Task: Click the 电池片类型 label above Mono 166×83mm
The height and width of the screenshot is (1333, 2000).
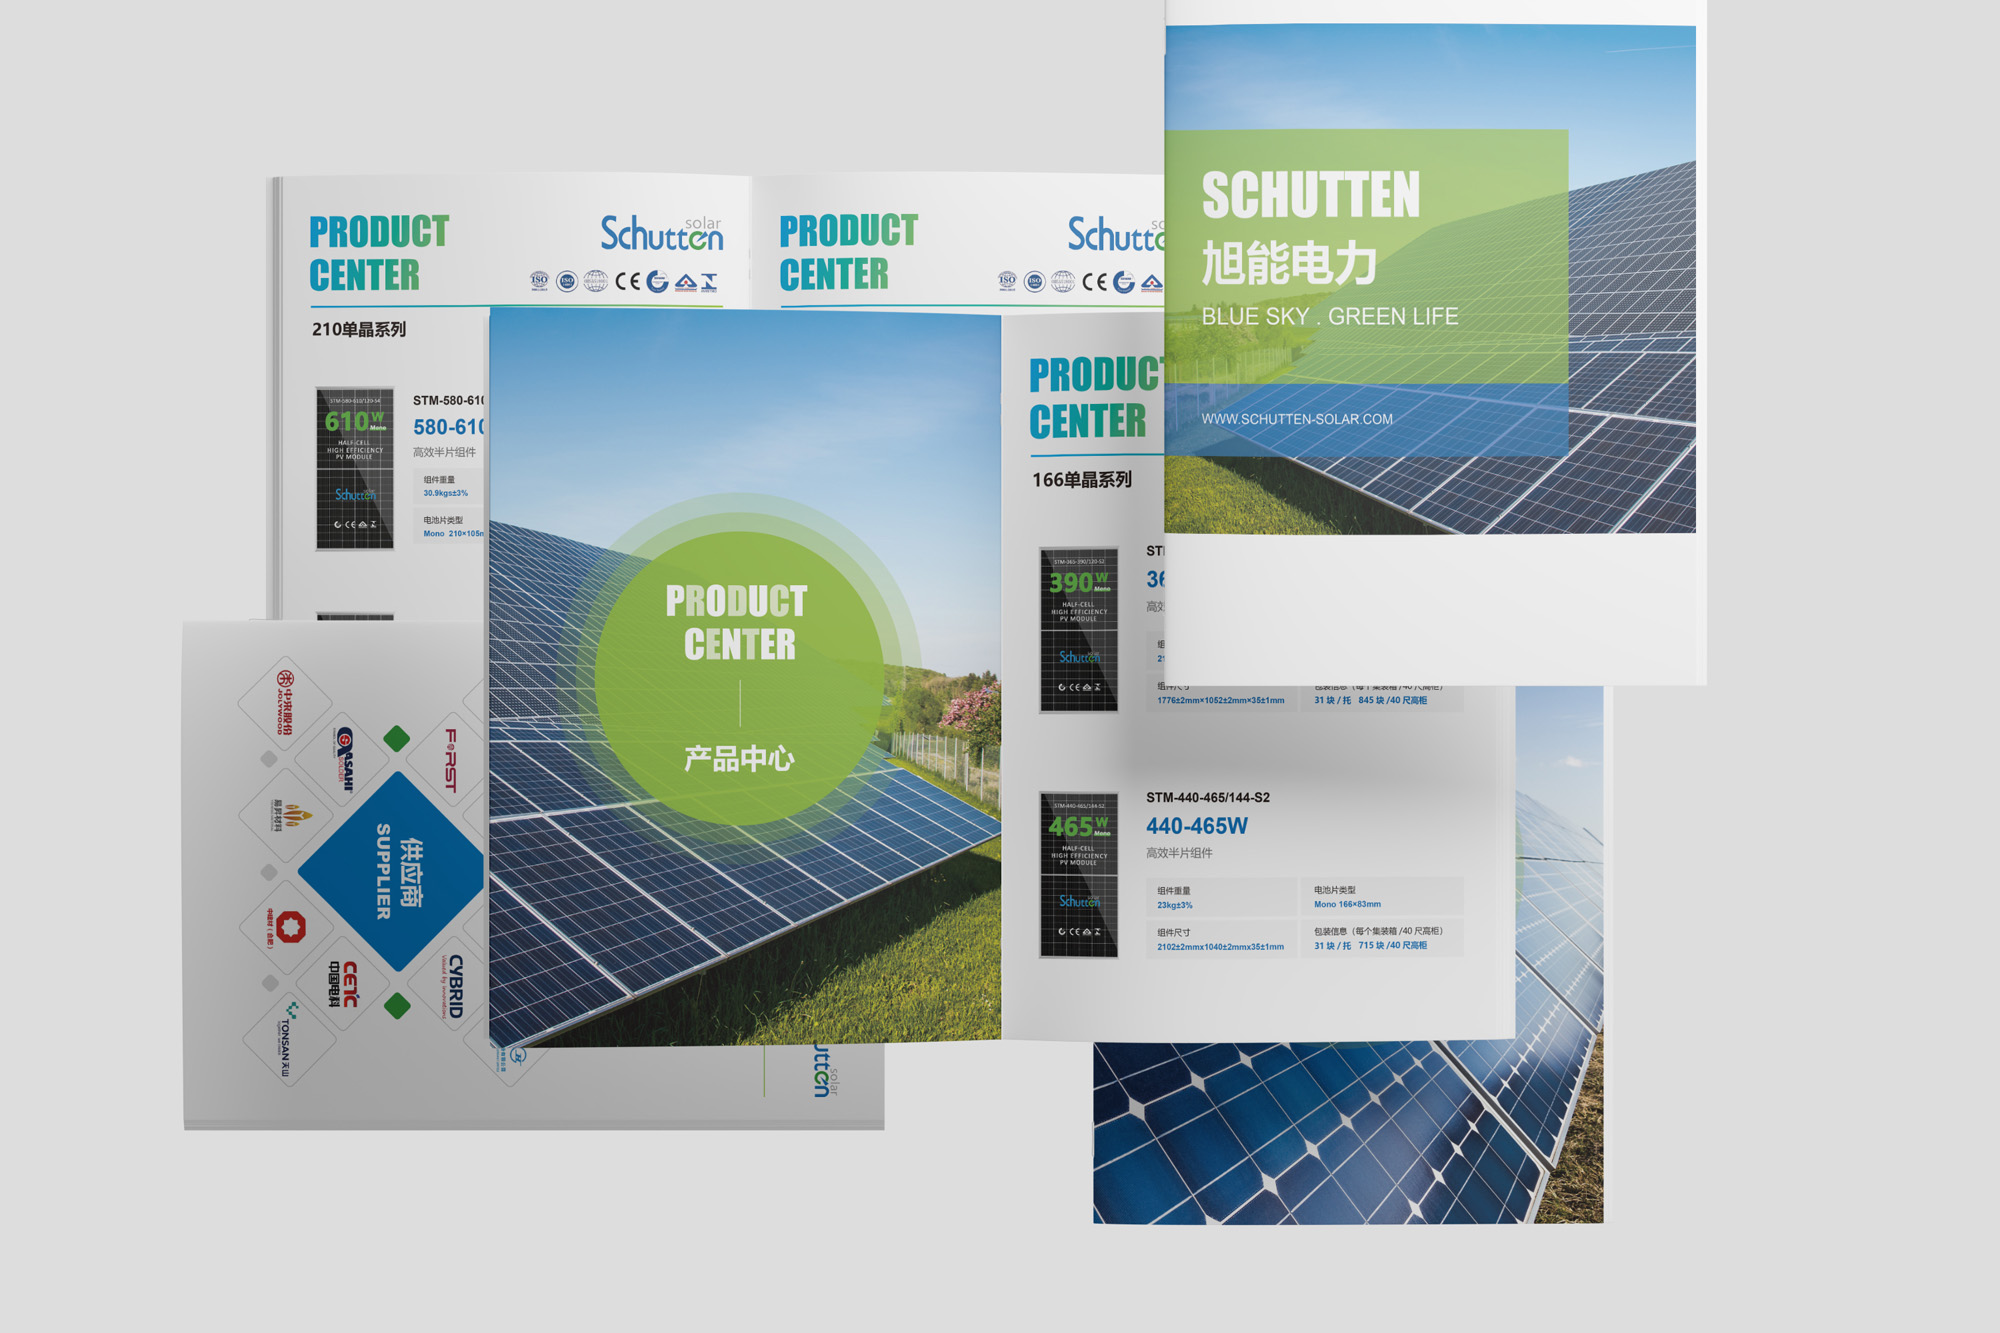Action: click(1334, 890)
